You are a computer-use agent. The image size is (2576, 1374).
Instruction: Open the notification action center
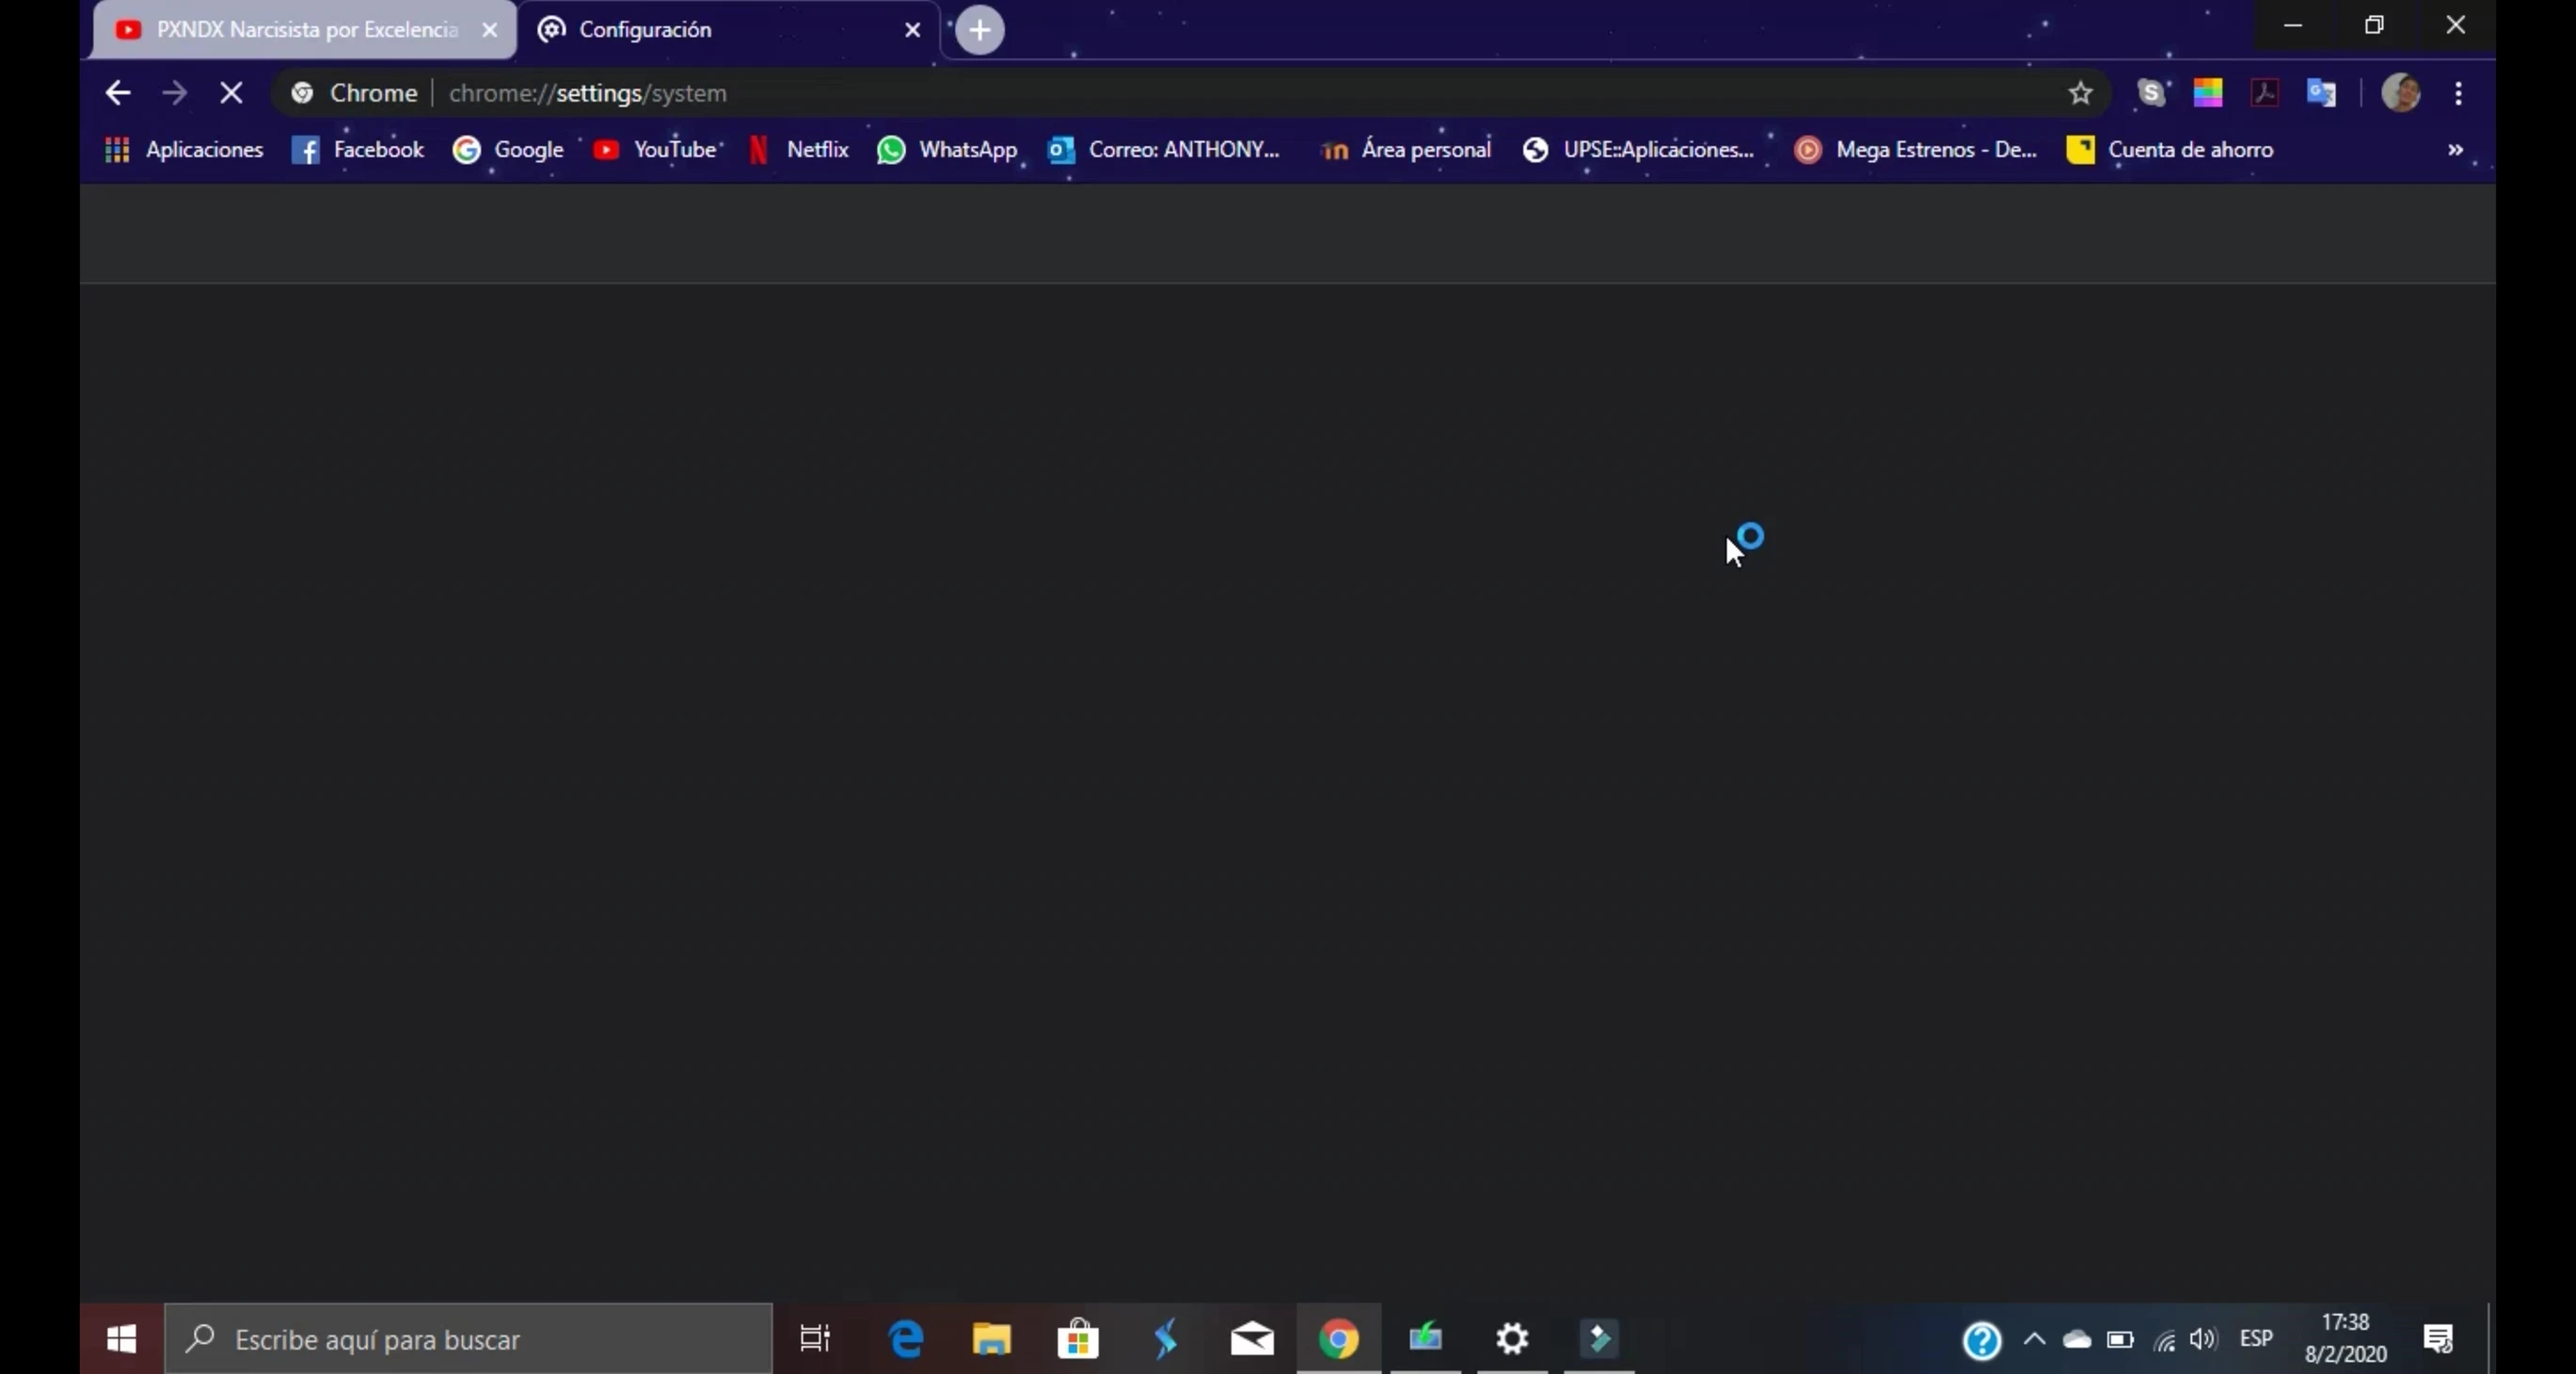(2438, 1339)
